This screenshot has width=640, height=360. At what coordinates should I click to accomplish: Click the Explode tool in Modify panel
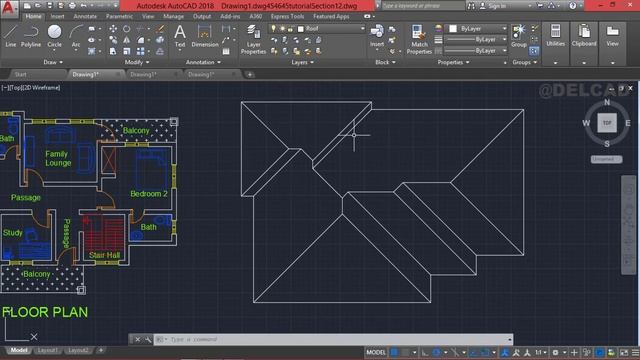160,40
